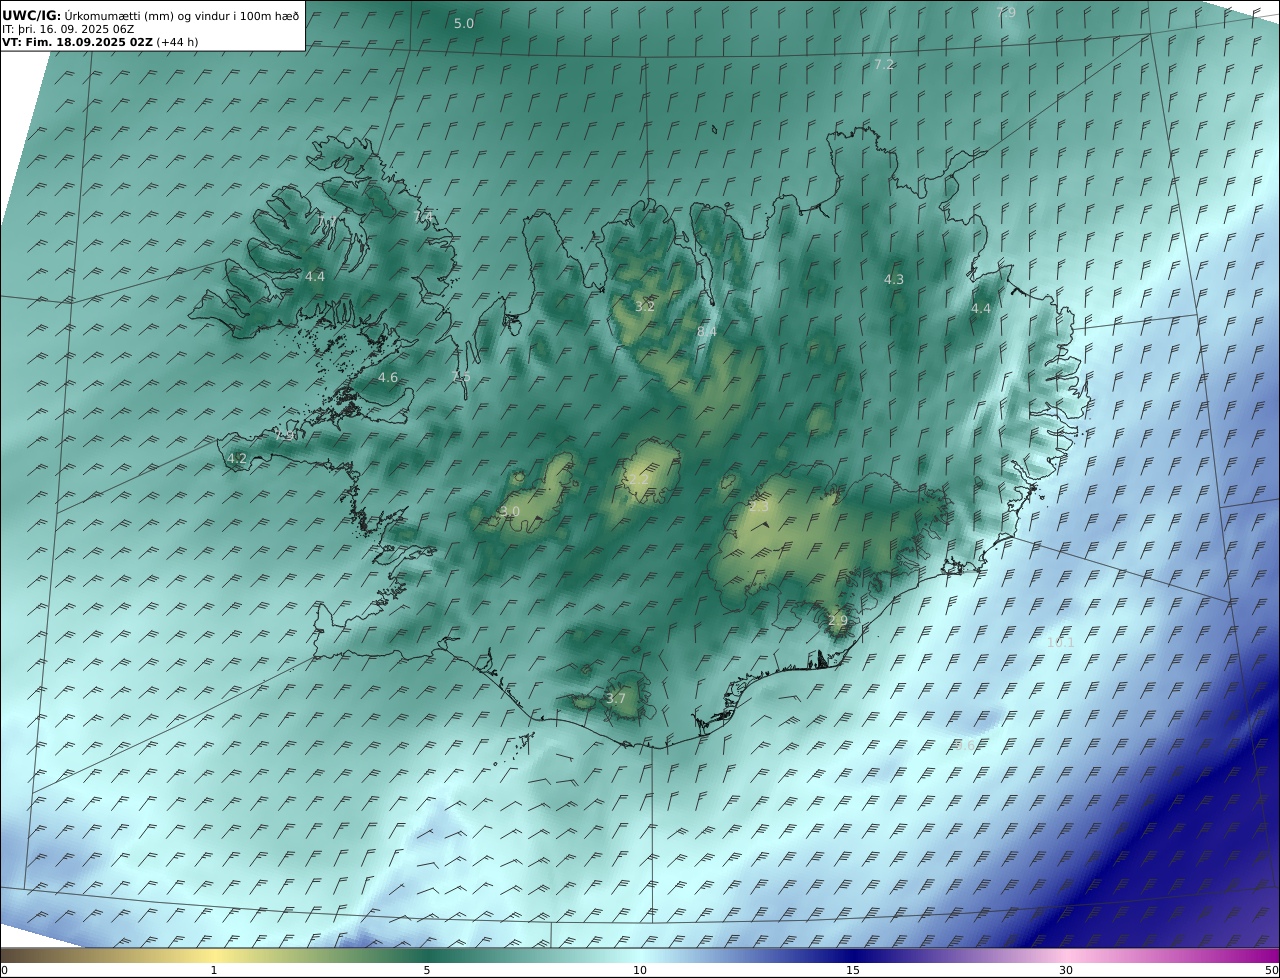
Task: Click the 10.1 value off the southeast coast
Action: (x=1060, y=642)
